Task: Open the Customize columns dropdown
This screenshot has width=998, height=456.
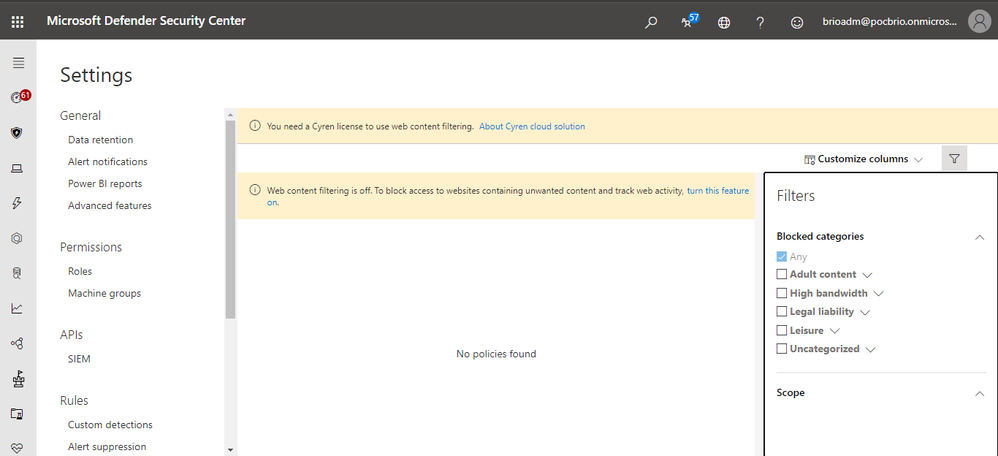Action: point(863,159)
